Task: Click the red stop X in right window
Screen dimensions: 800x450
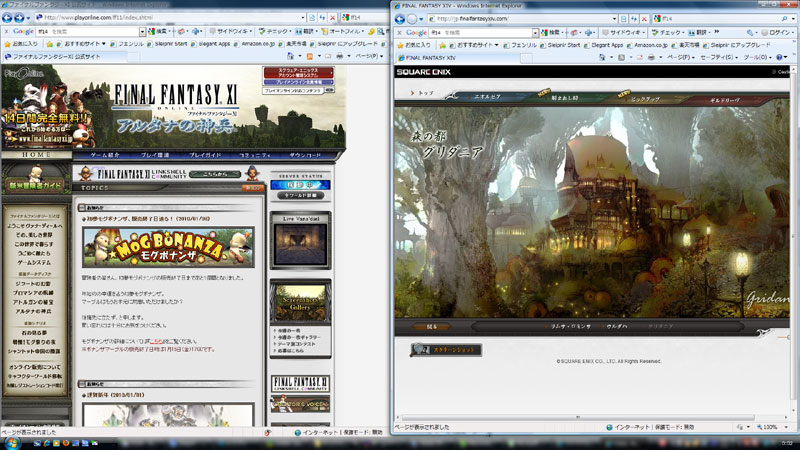Action: point(644,18)
